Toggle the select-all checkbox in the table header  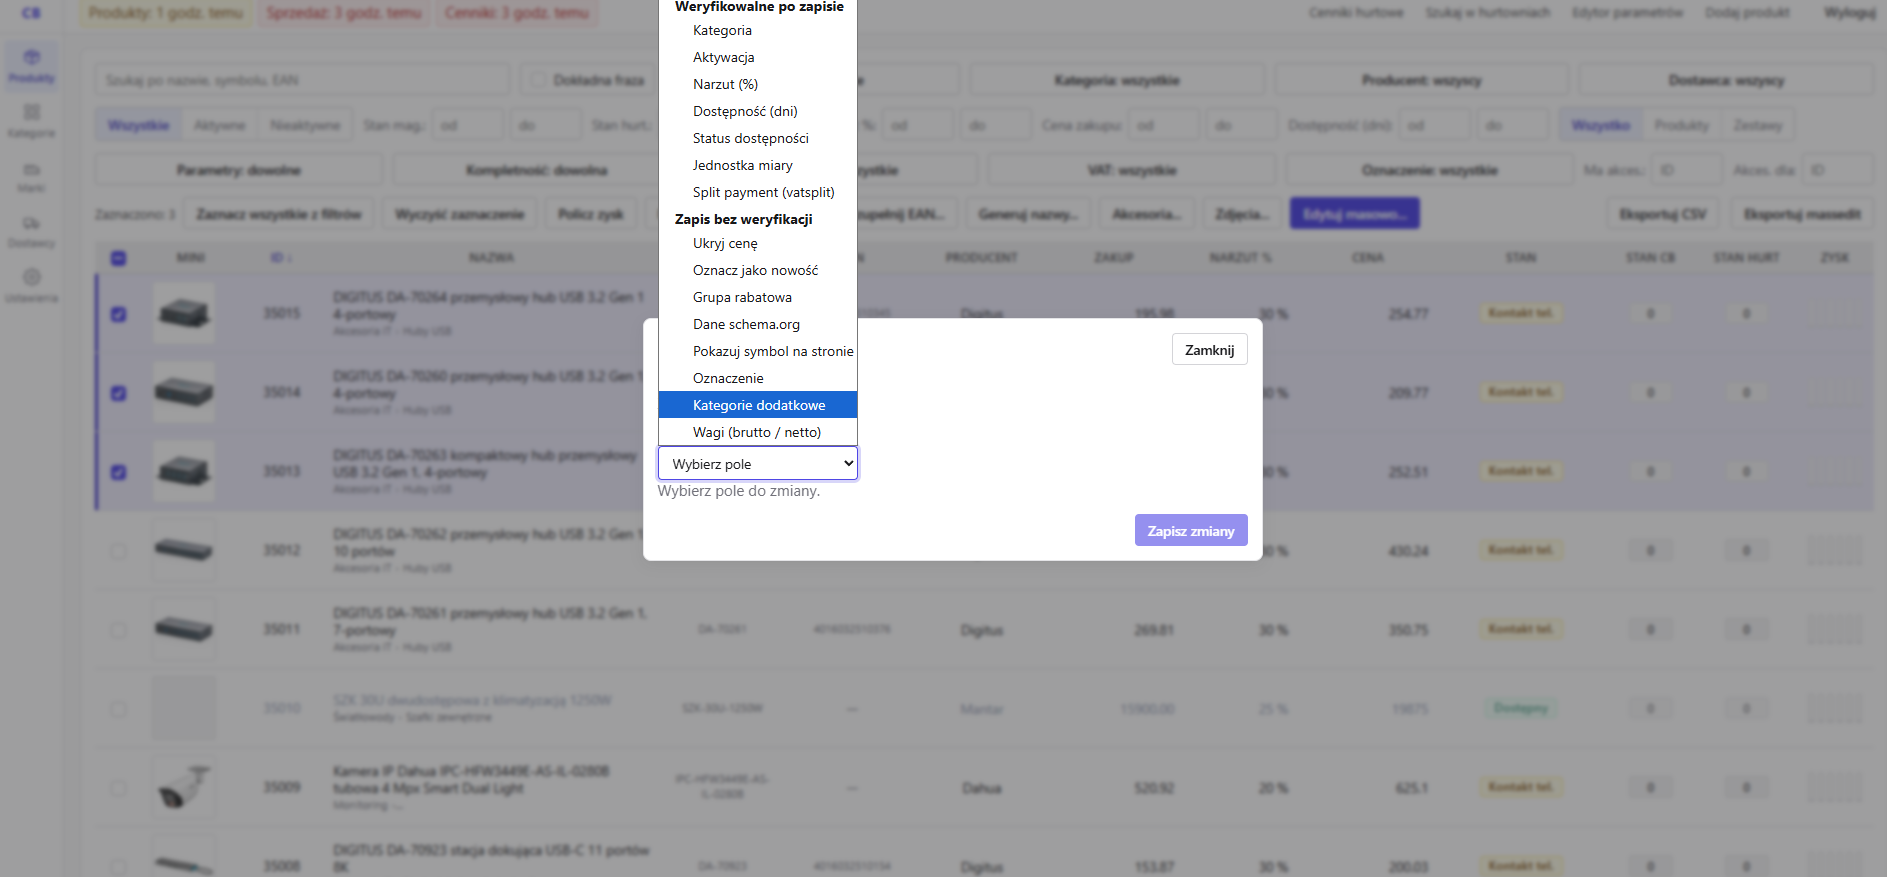pyautogui.click(x=118, y=258)
